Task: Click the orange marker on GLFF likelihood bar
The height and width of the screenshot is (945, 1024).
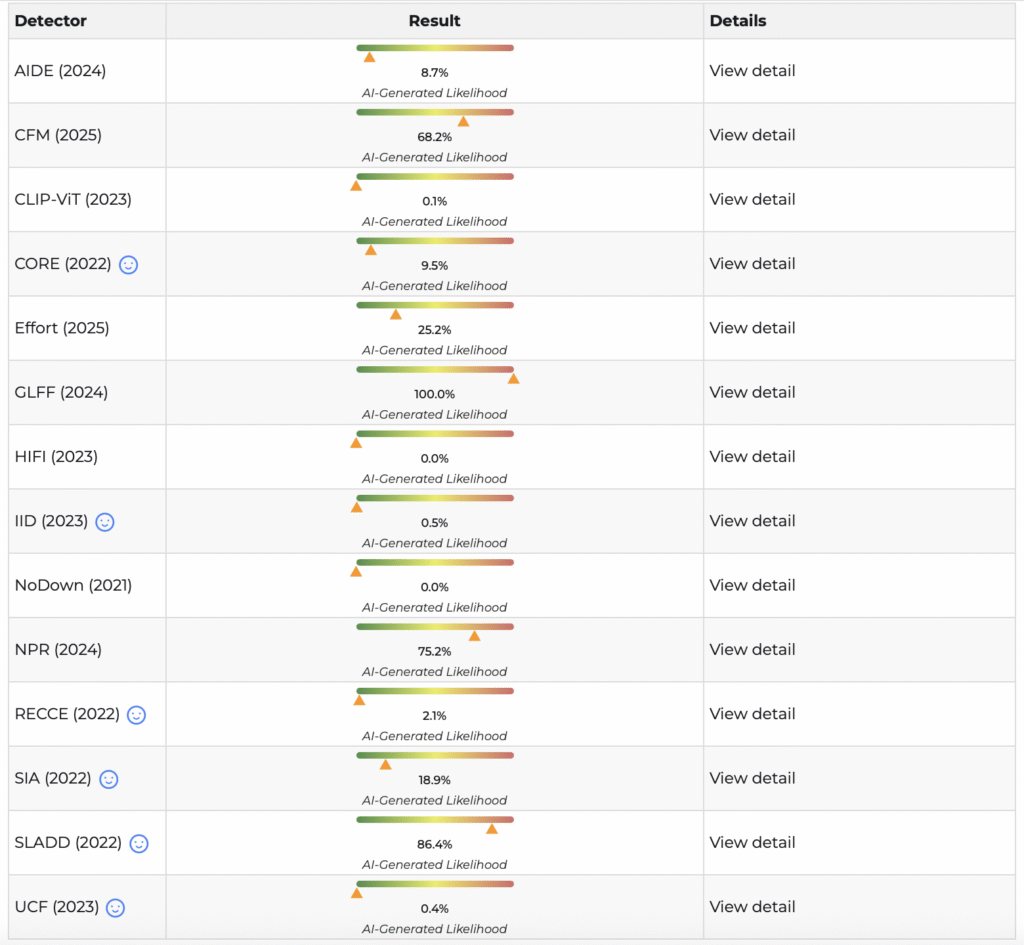Action: pyautogui.click(x=513, y=378)
